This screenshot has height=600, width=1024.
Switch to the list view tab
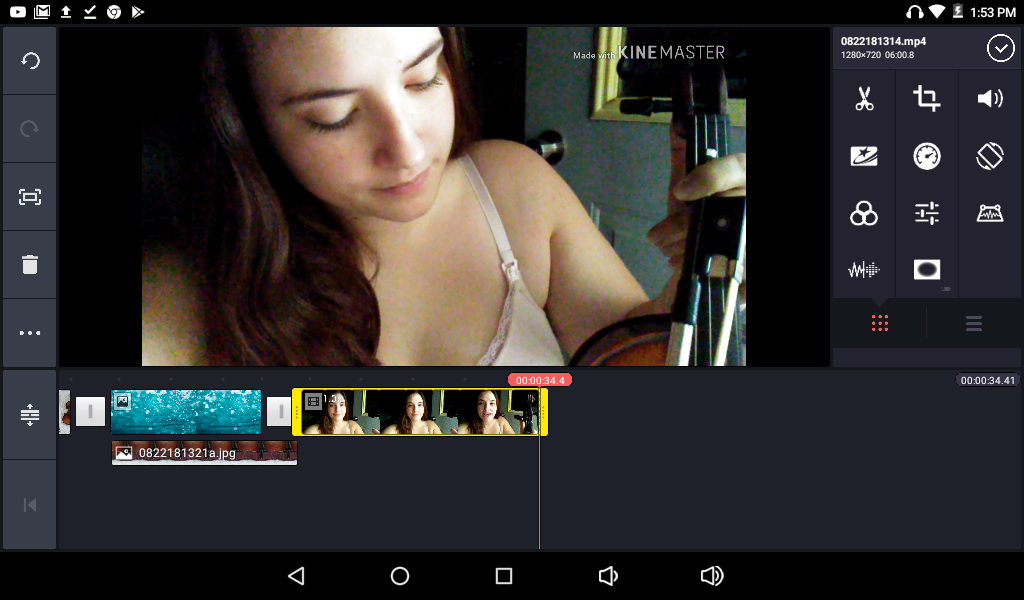974,323
